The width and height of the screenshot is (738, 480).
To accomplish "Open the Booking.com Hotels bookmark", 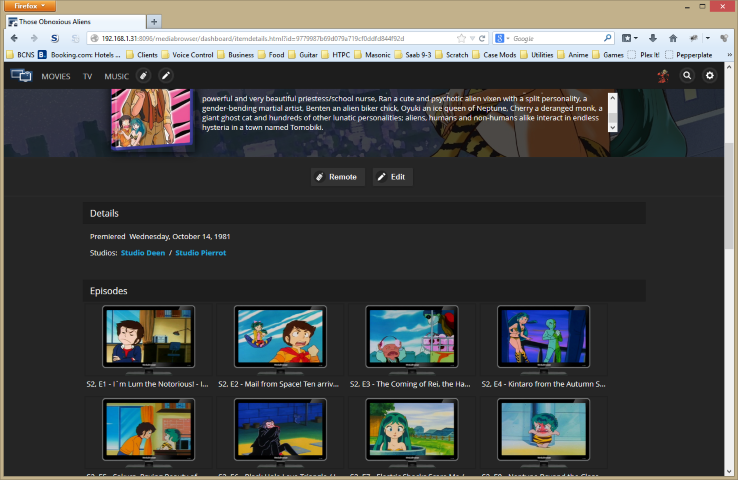I will tap(80, 55).
